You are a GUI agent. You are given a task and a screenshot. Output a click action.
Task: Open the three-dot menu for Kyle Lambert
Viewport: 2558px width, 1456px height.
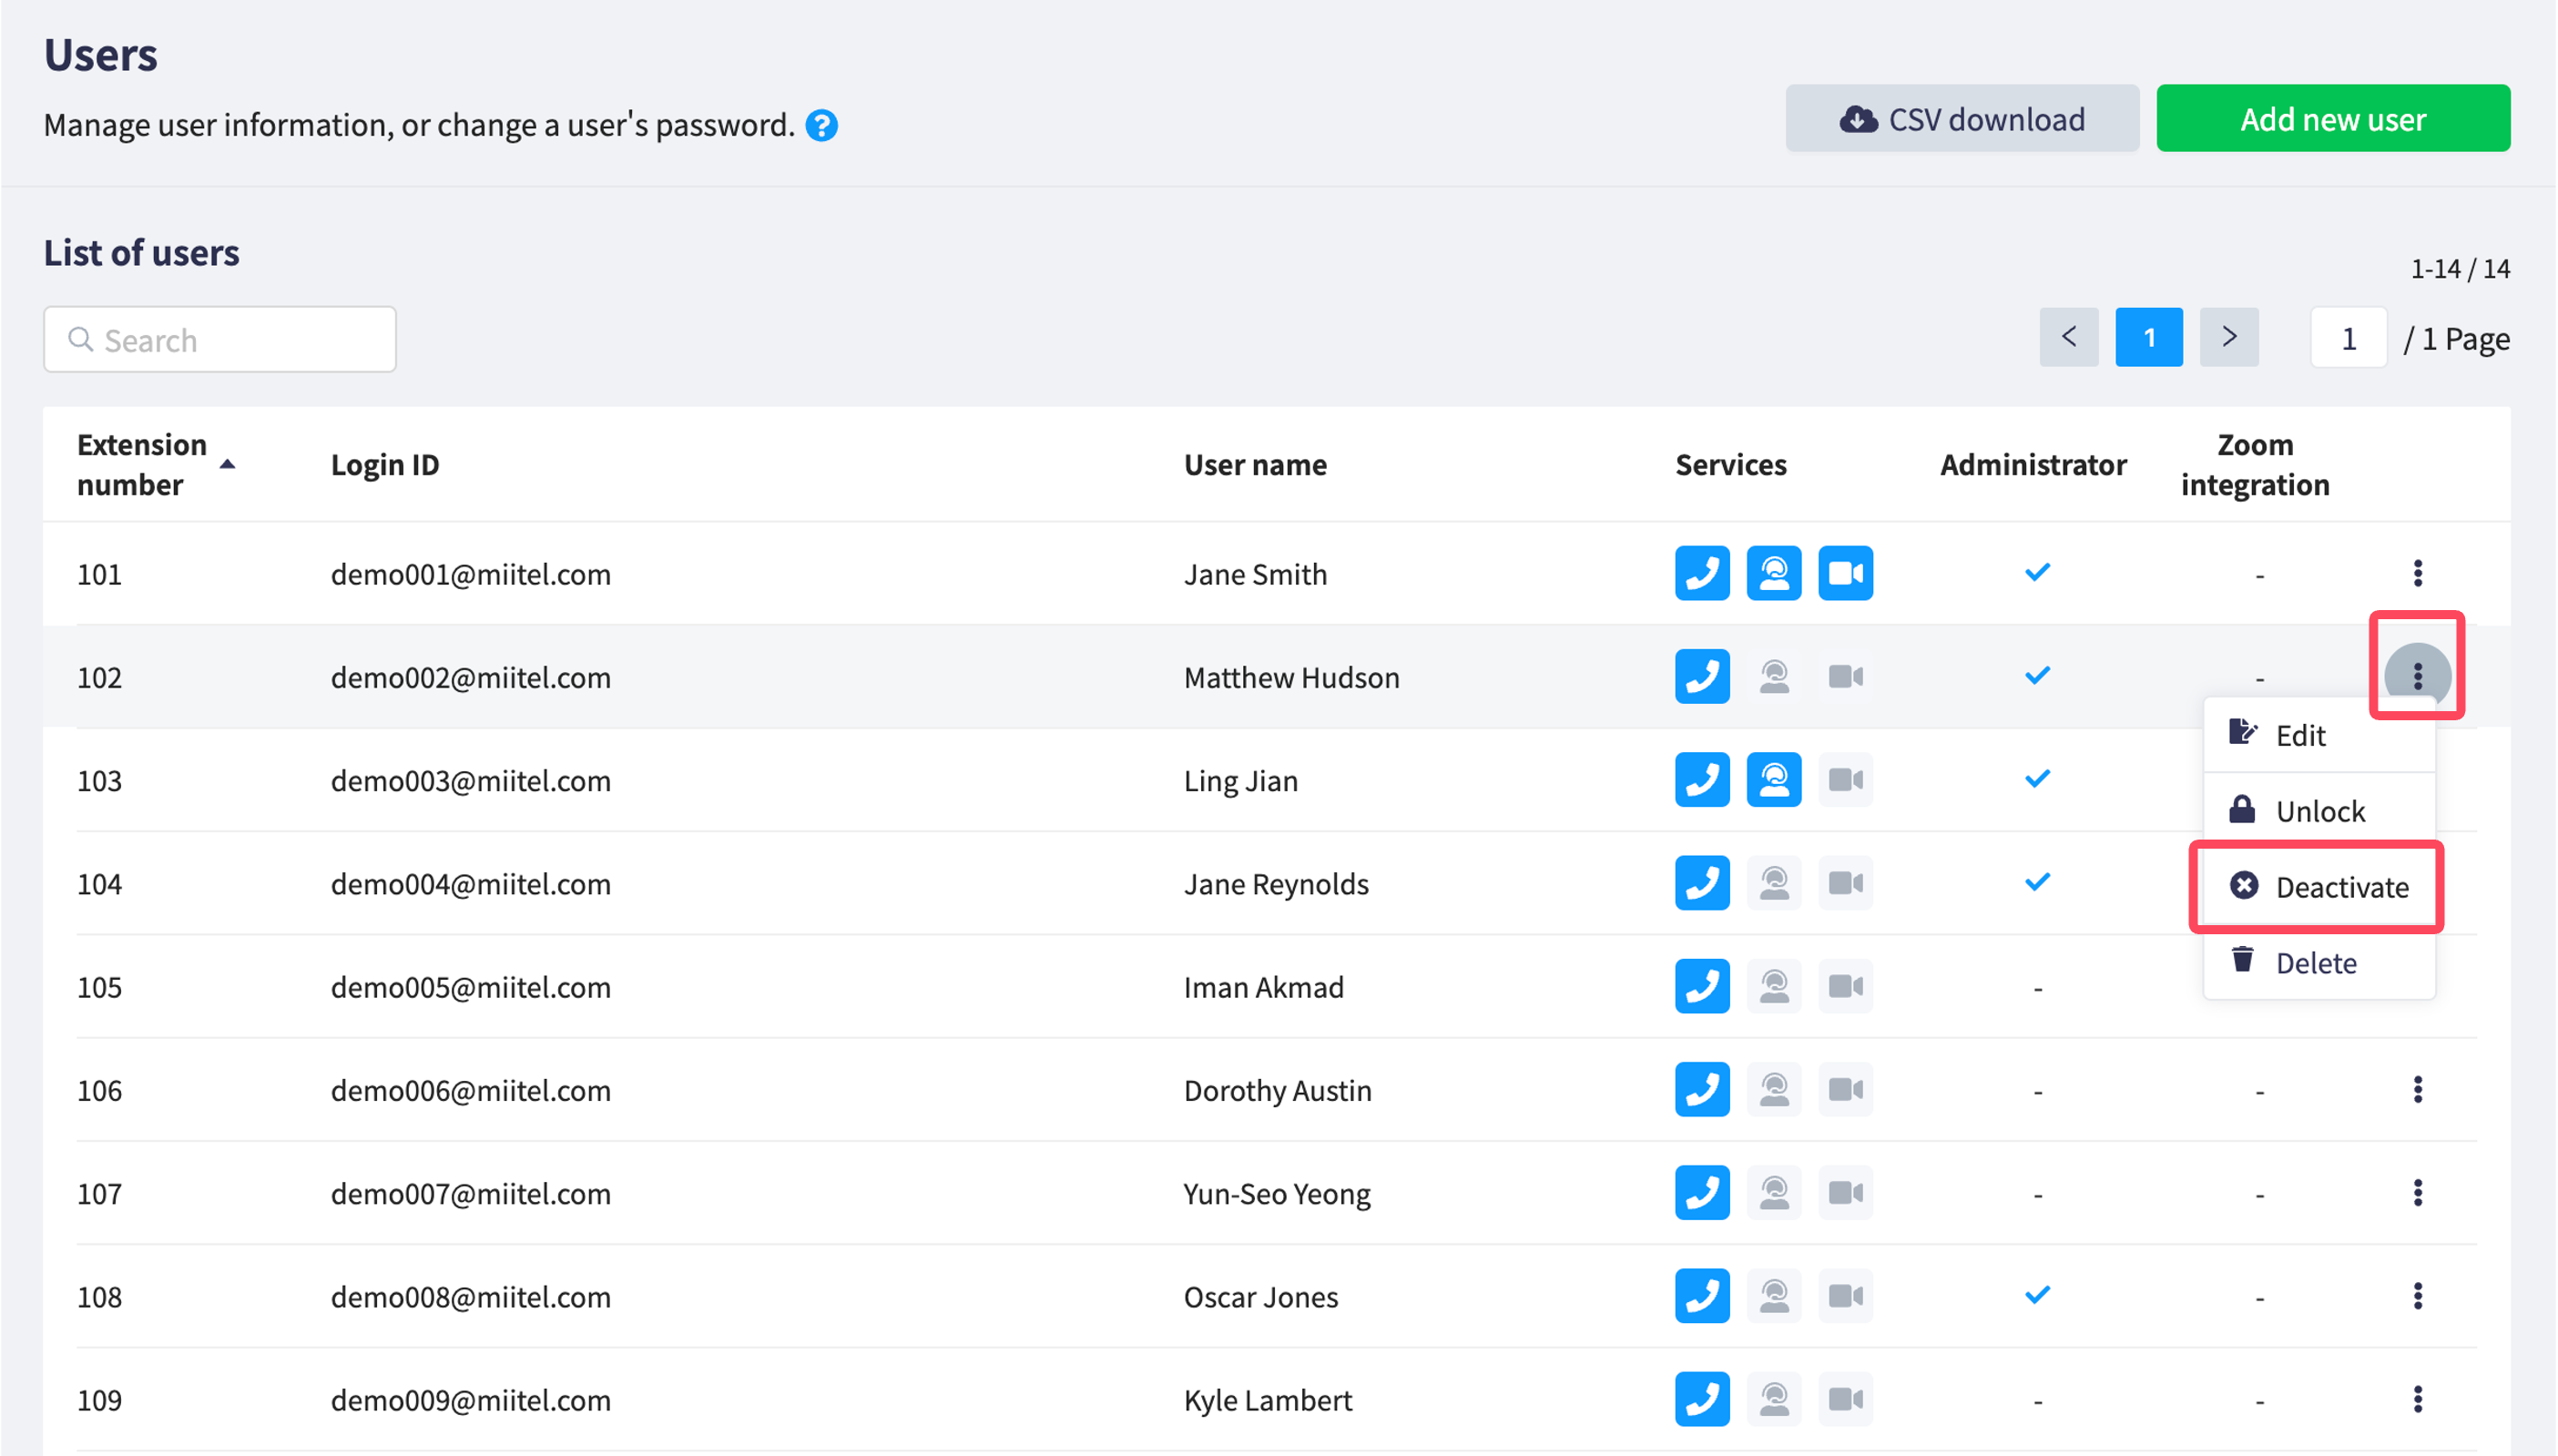click(2417, 1400)
